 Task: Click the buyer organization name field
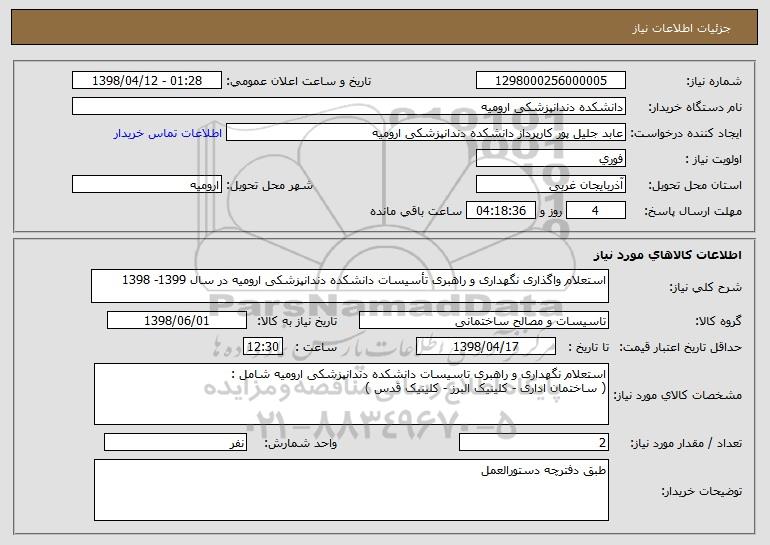[x=349, y=106]
